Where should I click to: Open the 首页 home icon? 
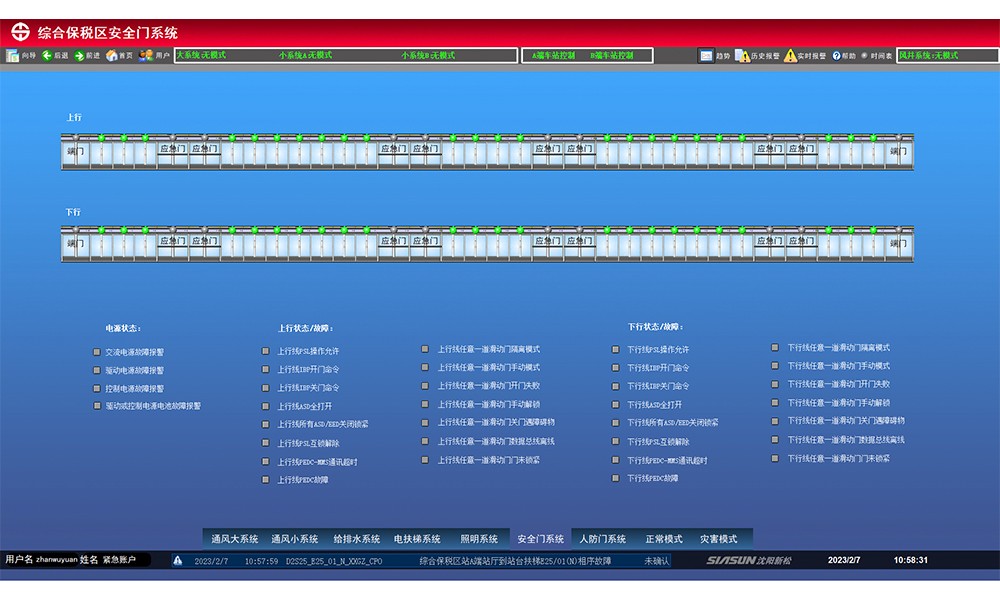[x=112, y=56]
